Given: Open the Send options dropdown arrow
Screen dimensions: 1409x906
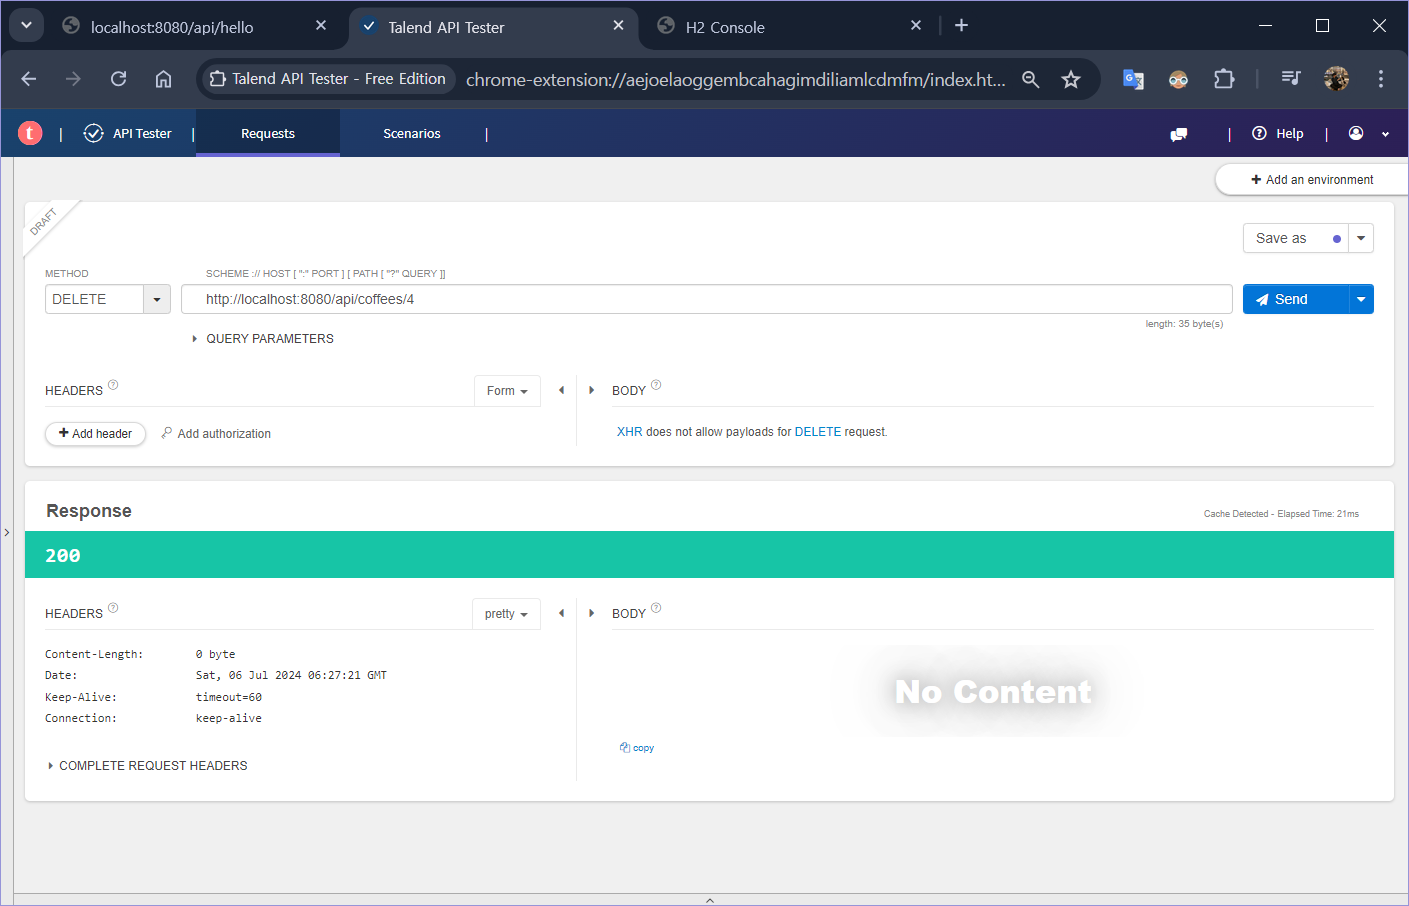Looking at the screenshot, I should coord(1361,299).
